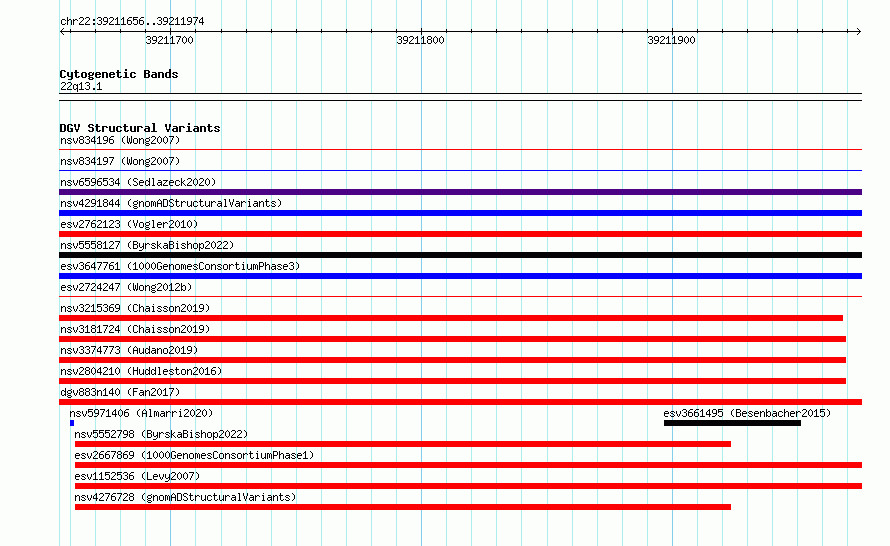Click the 39211900 ruler position
Image resolution: width=890 pixels, height=546 pixels.
pyautogui.click(x=671, y=40)
